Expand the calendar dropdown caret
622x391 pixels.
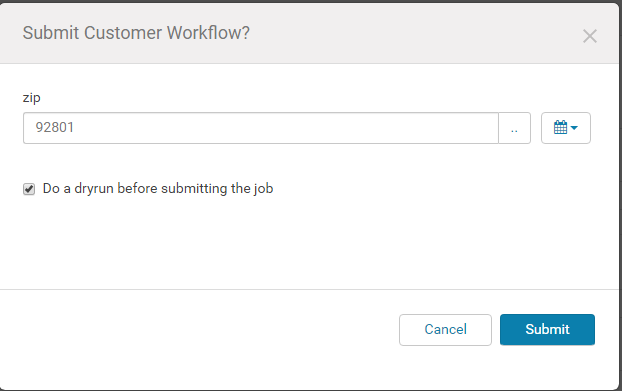(x=574, y=128)
